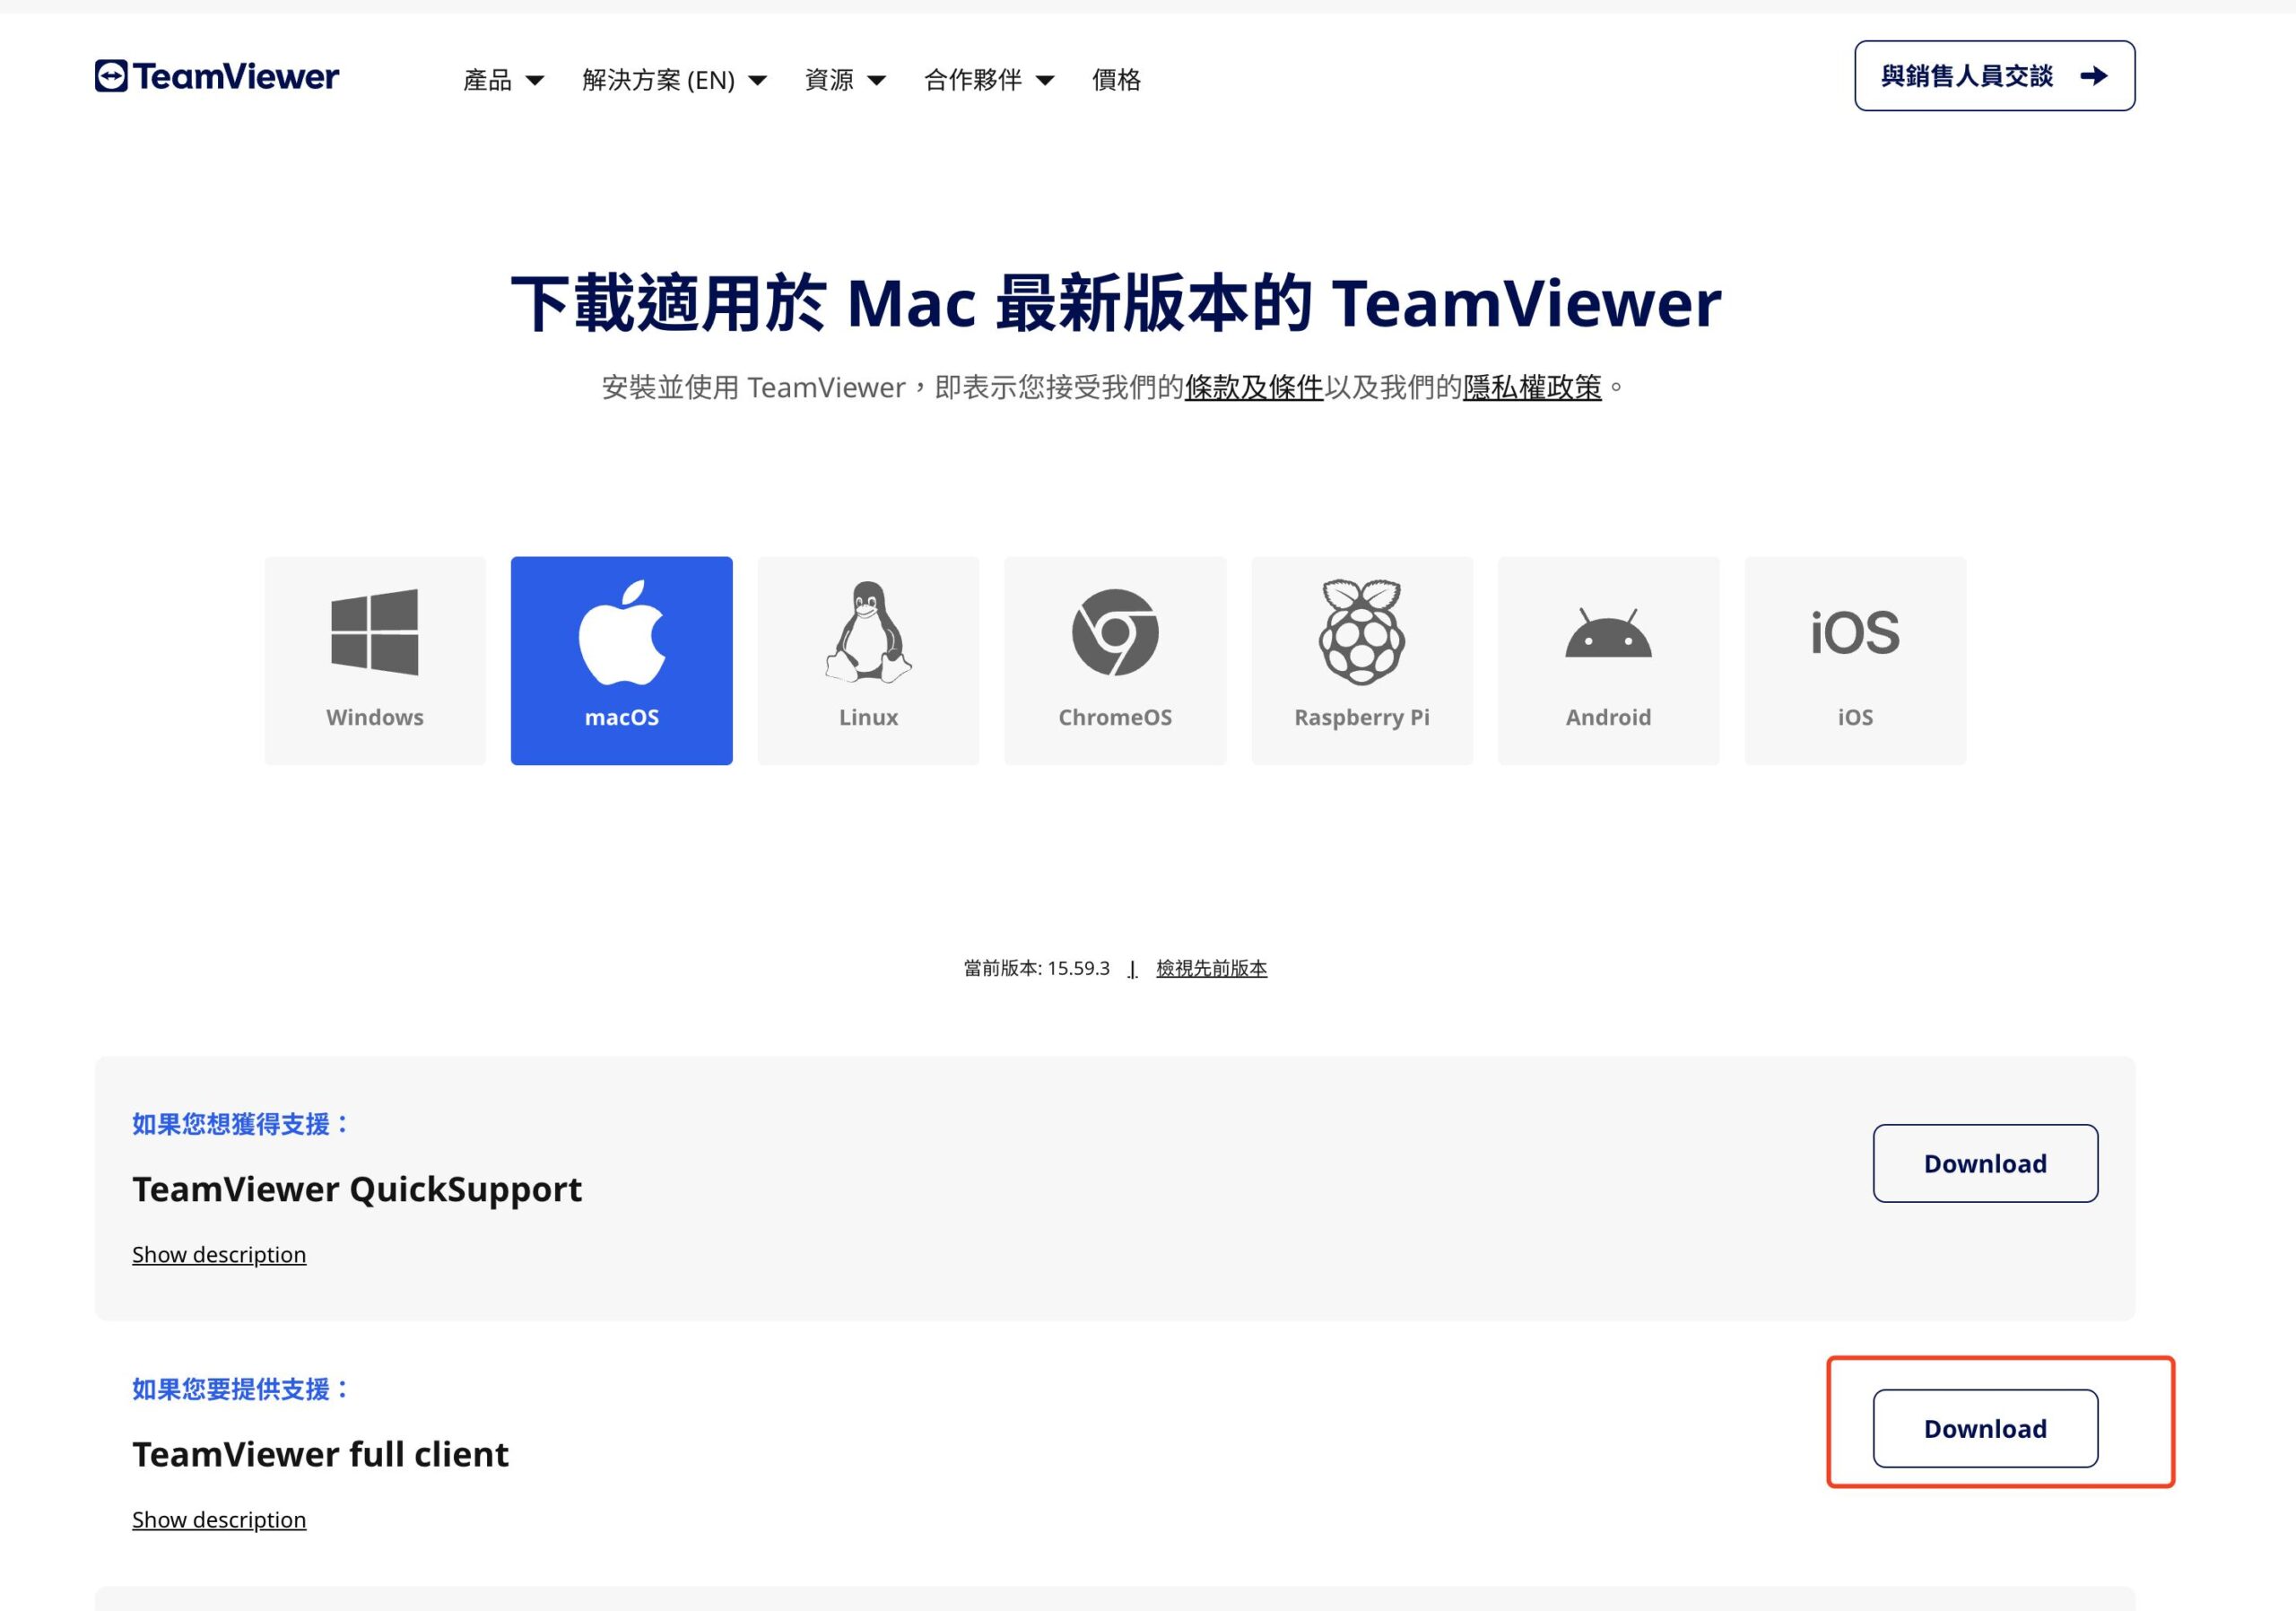This screenshot has height=1611, width=2296.
Task: Click the 與銷售人員交談 button
Action: [1994, 76]
